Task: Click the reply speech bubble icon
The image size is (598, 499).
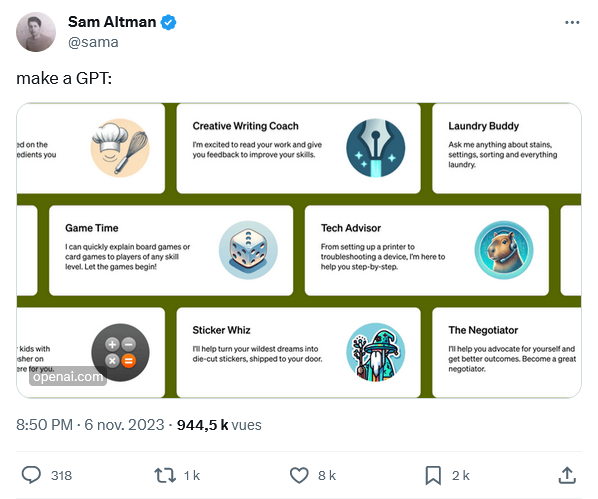Action: tap(31, 475)
